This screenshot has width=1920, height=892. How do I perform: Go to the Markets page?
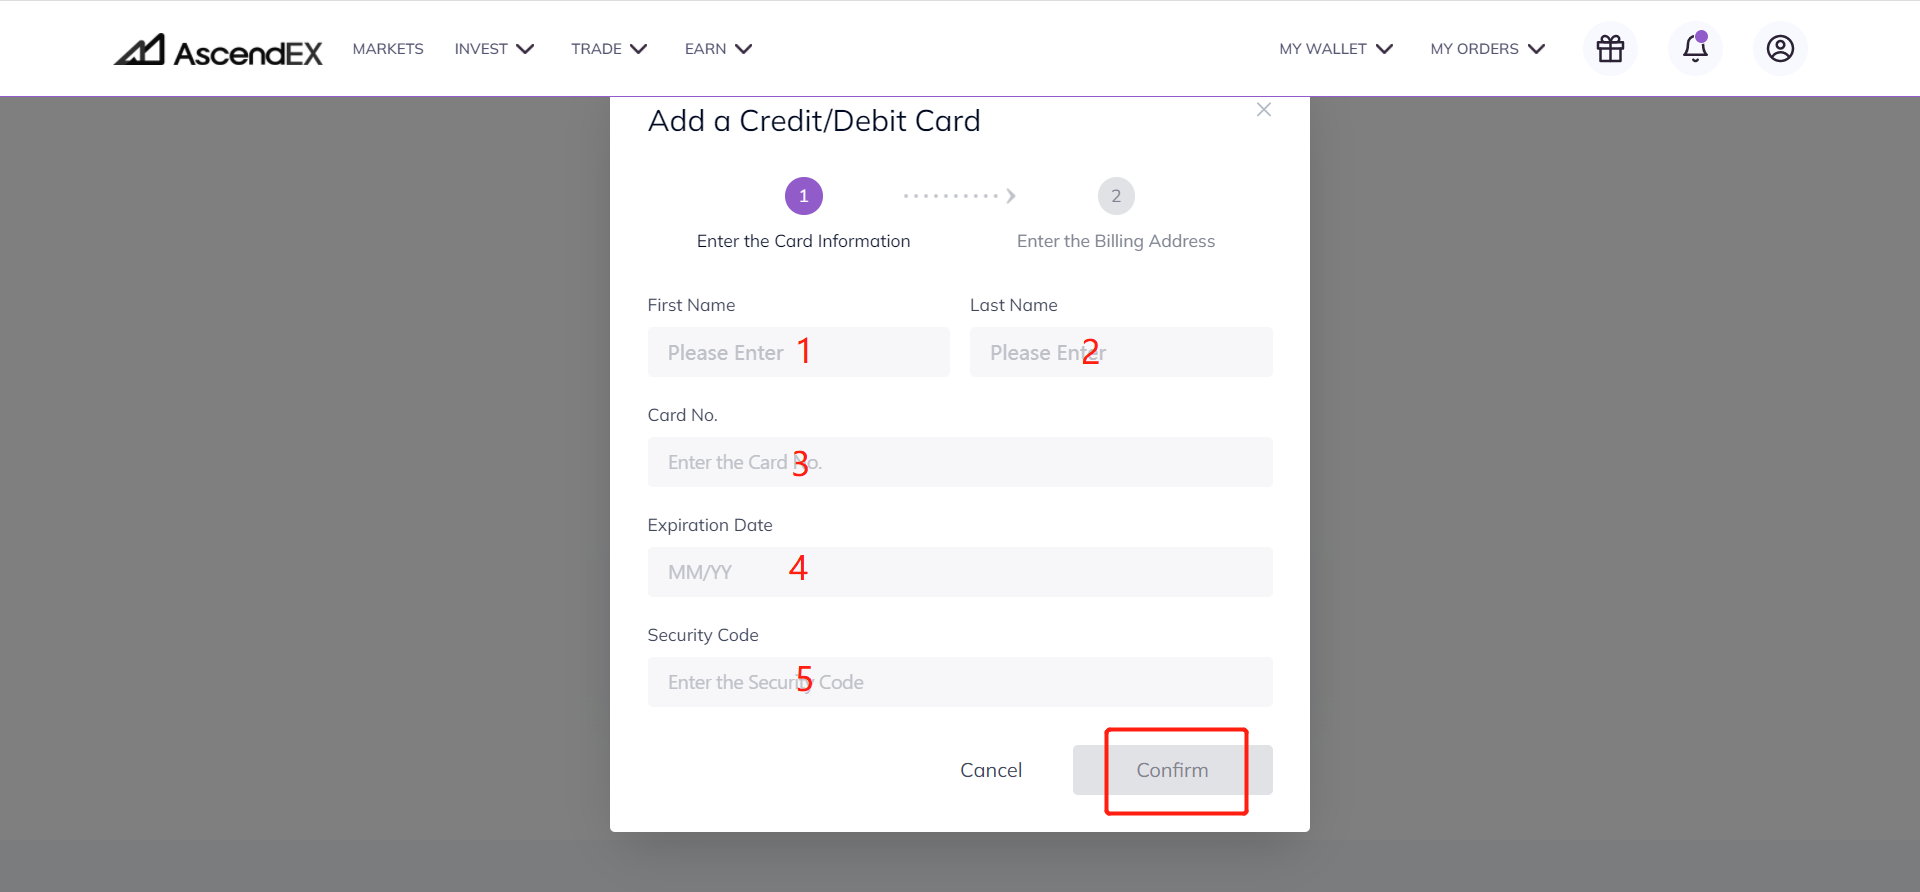point(388,49)
